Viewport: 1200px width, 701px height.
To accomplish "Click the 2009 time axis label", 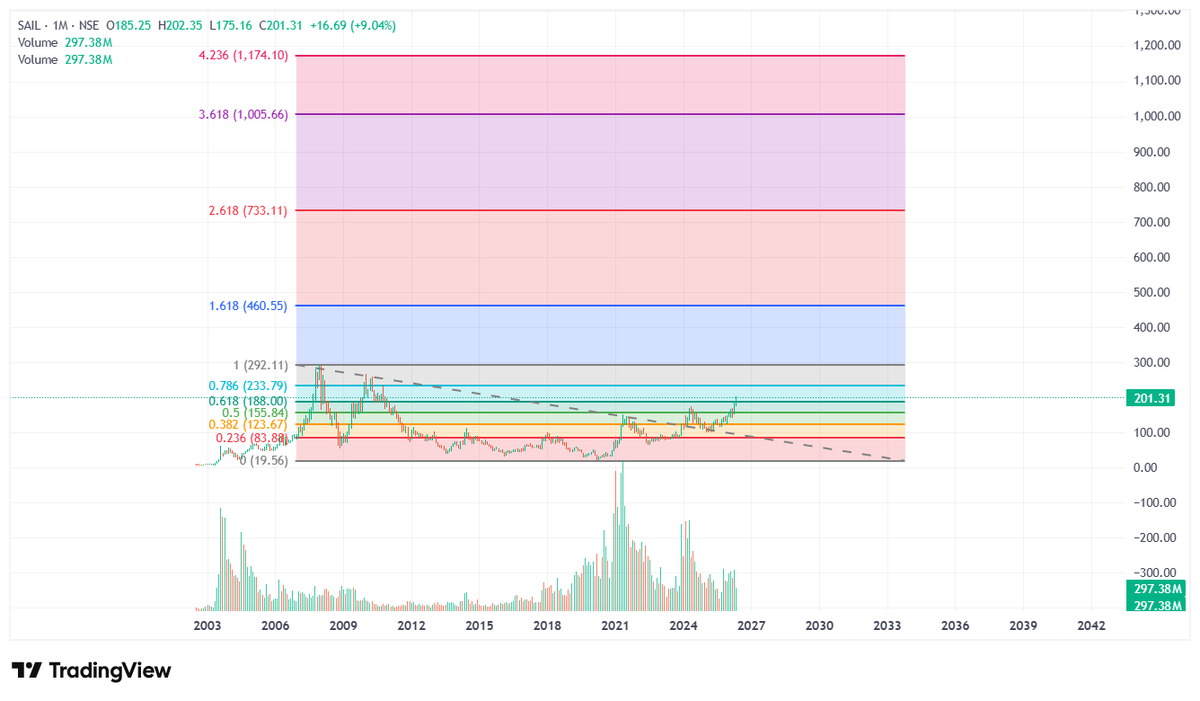I will pos(343,625).
